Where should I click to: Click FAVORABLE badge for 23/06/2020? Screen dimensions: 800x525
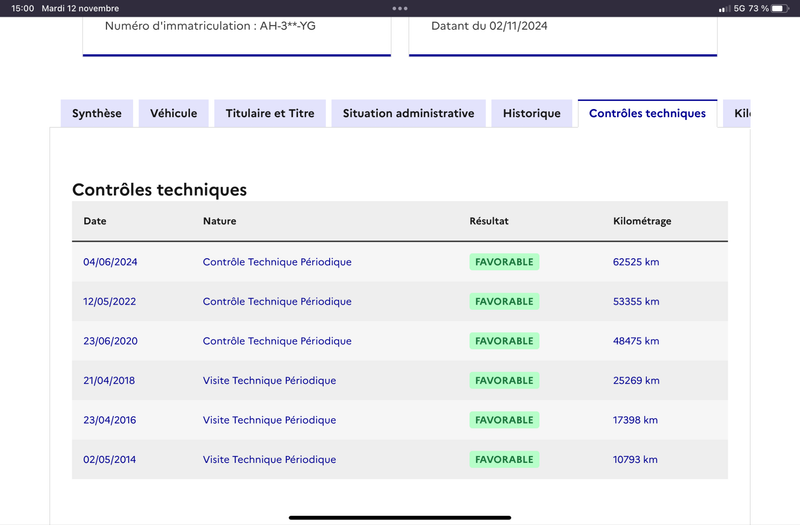tap(504, 341)
